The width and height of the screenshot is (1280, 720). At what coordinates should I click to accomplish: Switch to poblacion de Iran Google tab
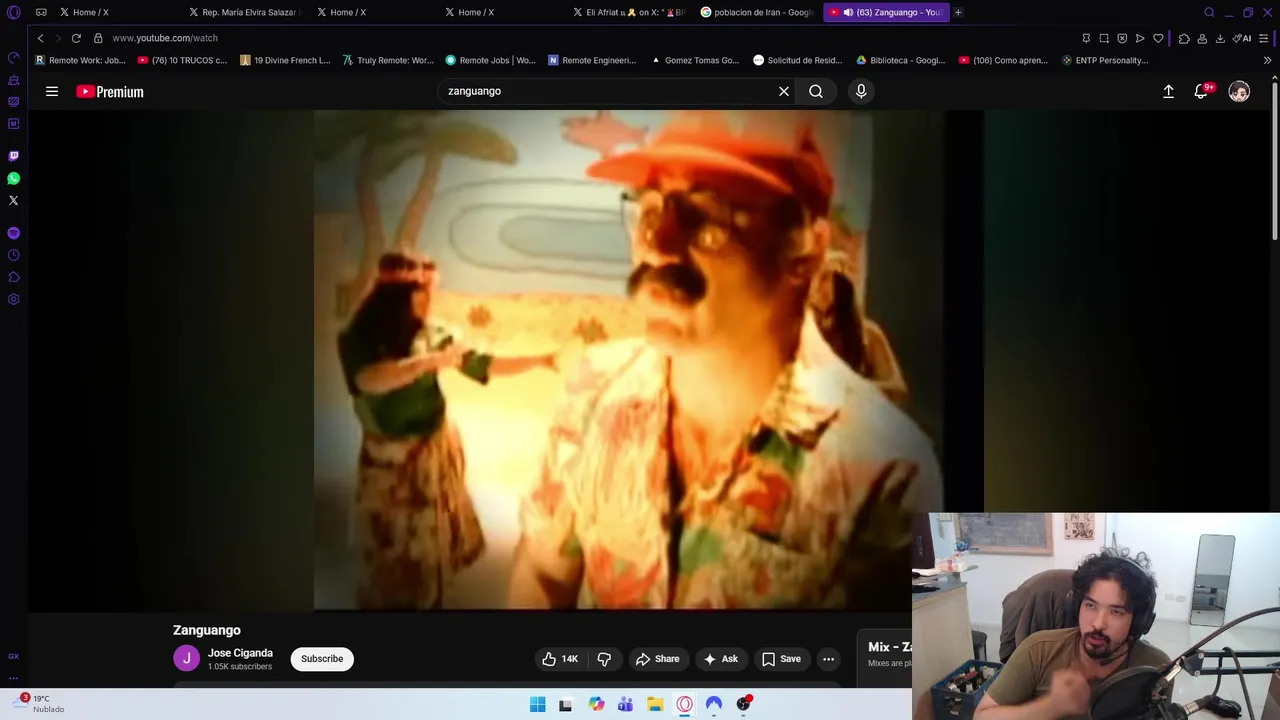[x=758, y=13]
